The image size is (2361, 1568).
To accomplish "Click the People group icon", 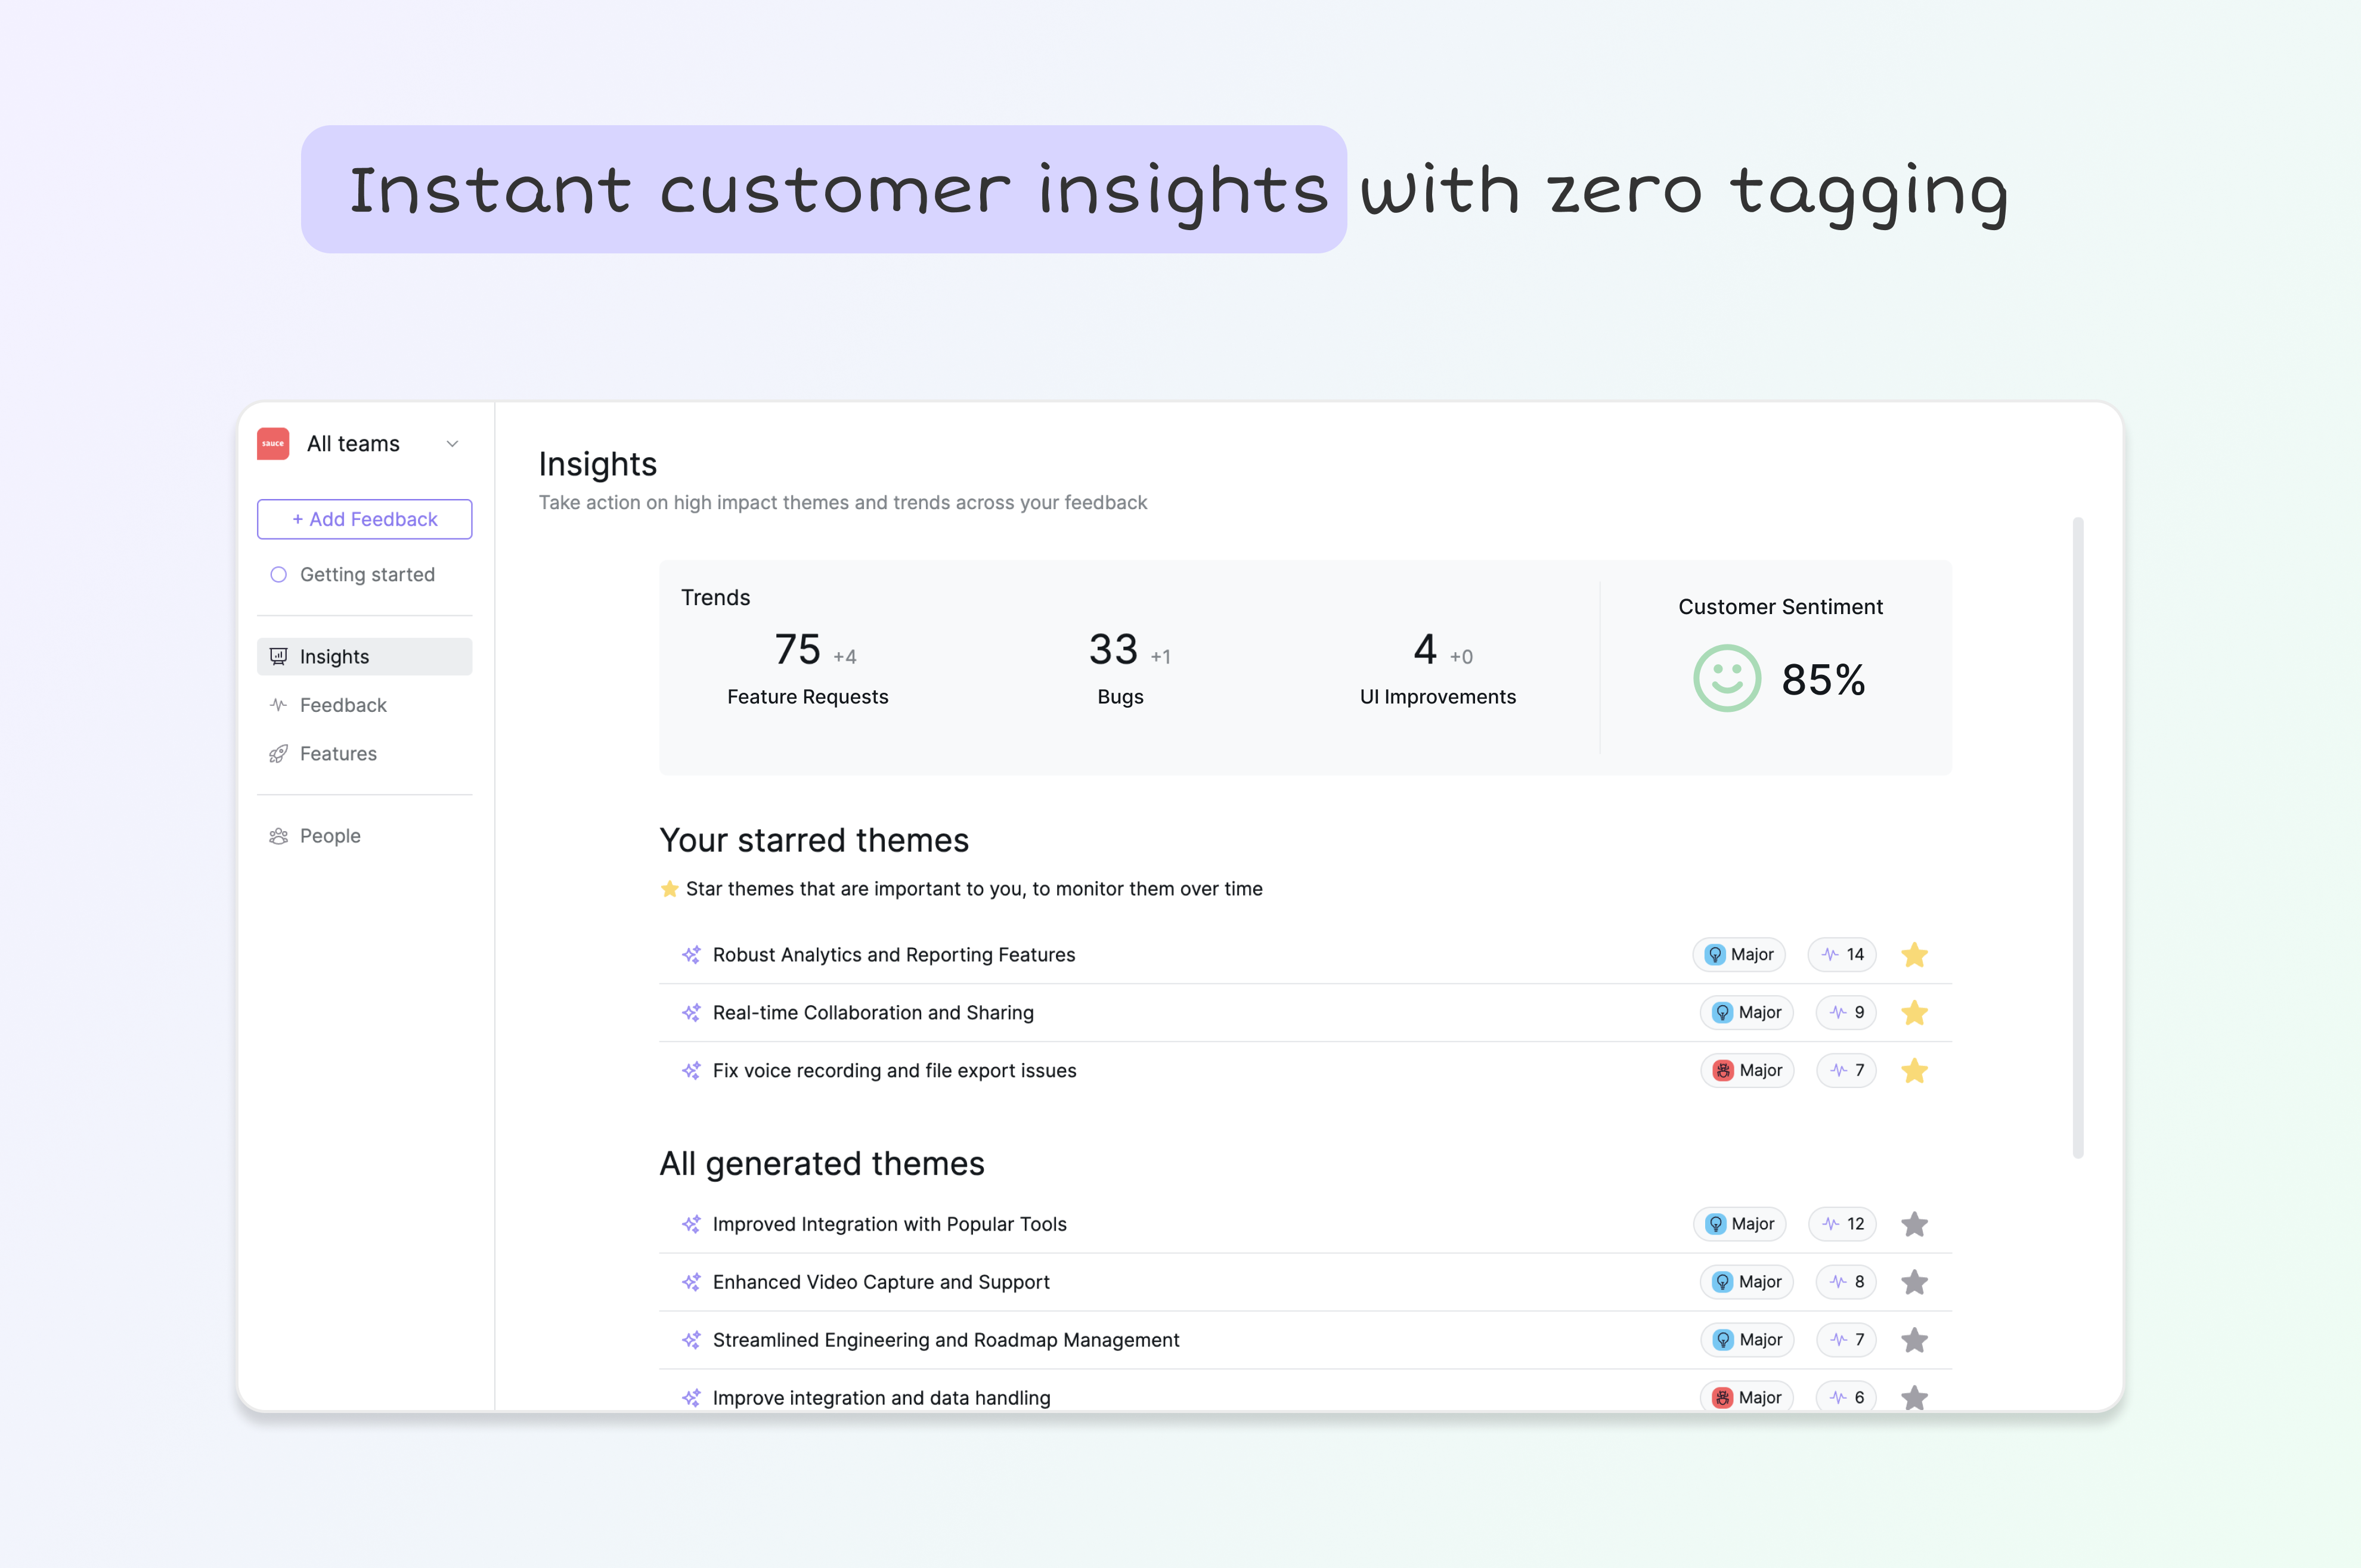I will 279,836.
